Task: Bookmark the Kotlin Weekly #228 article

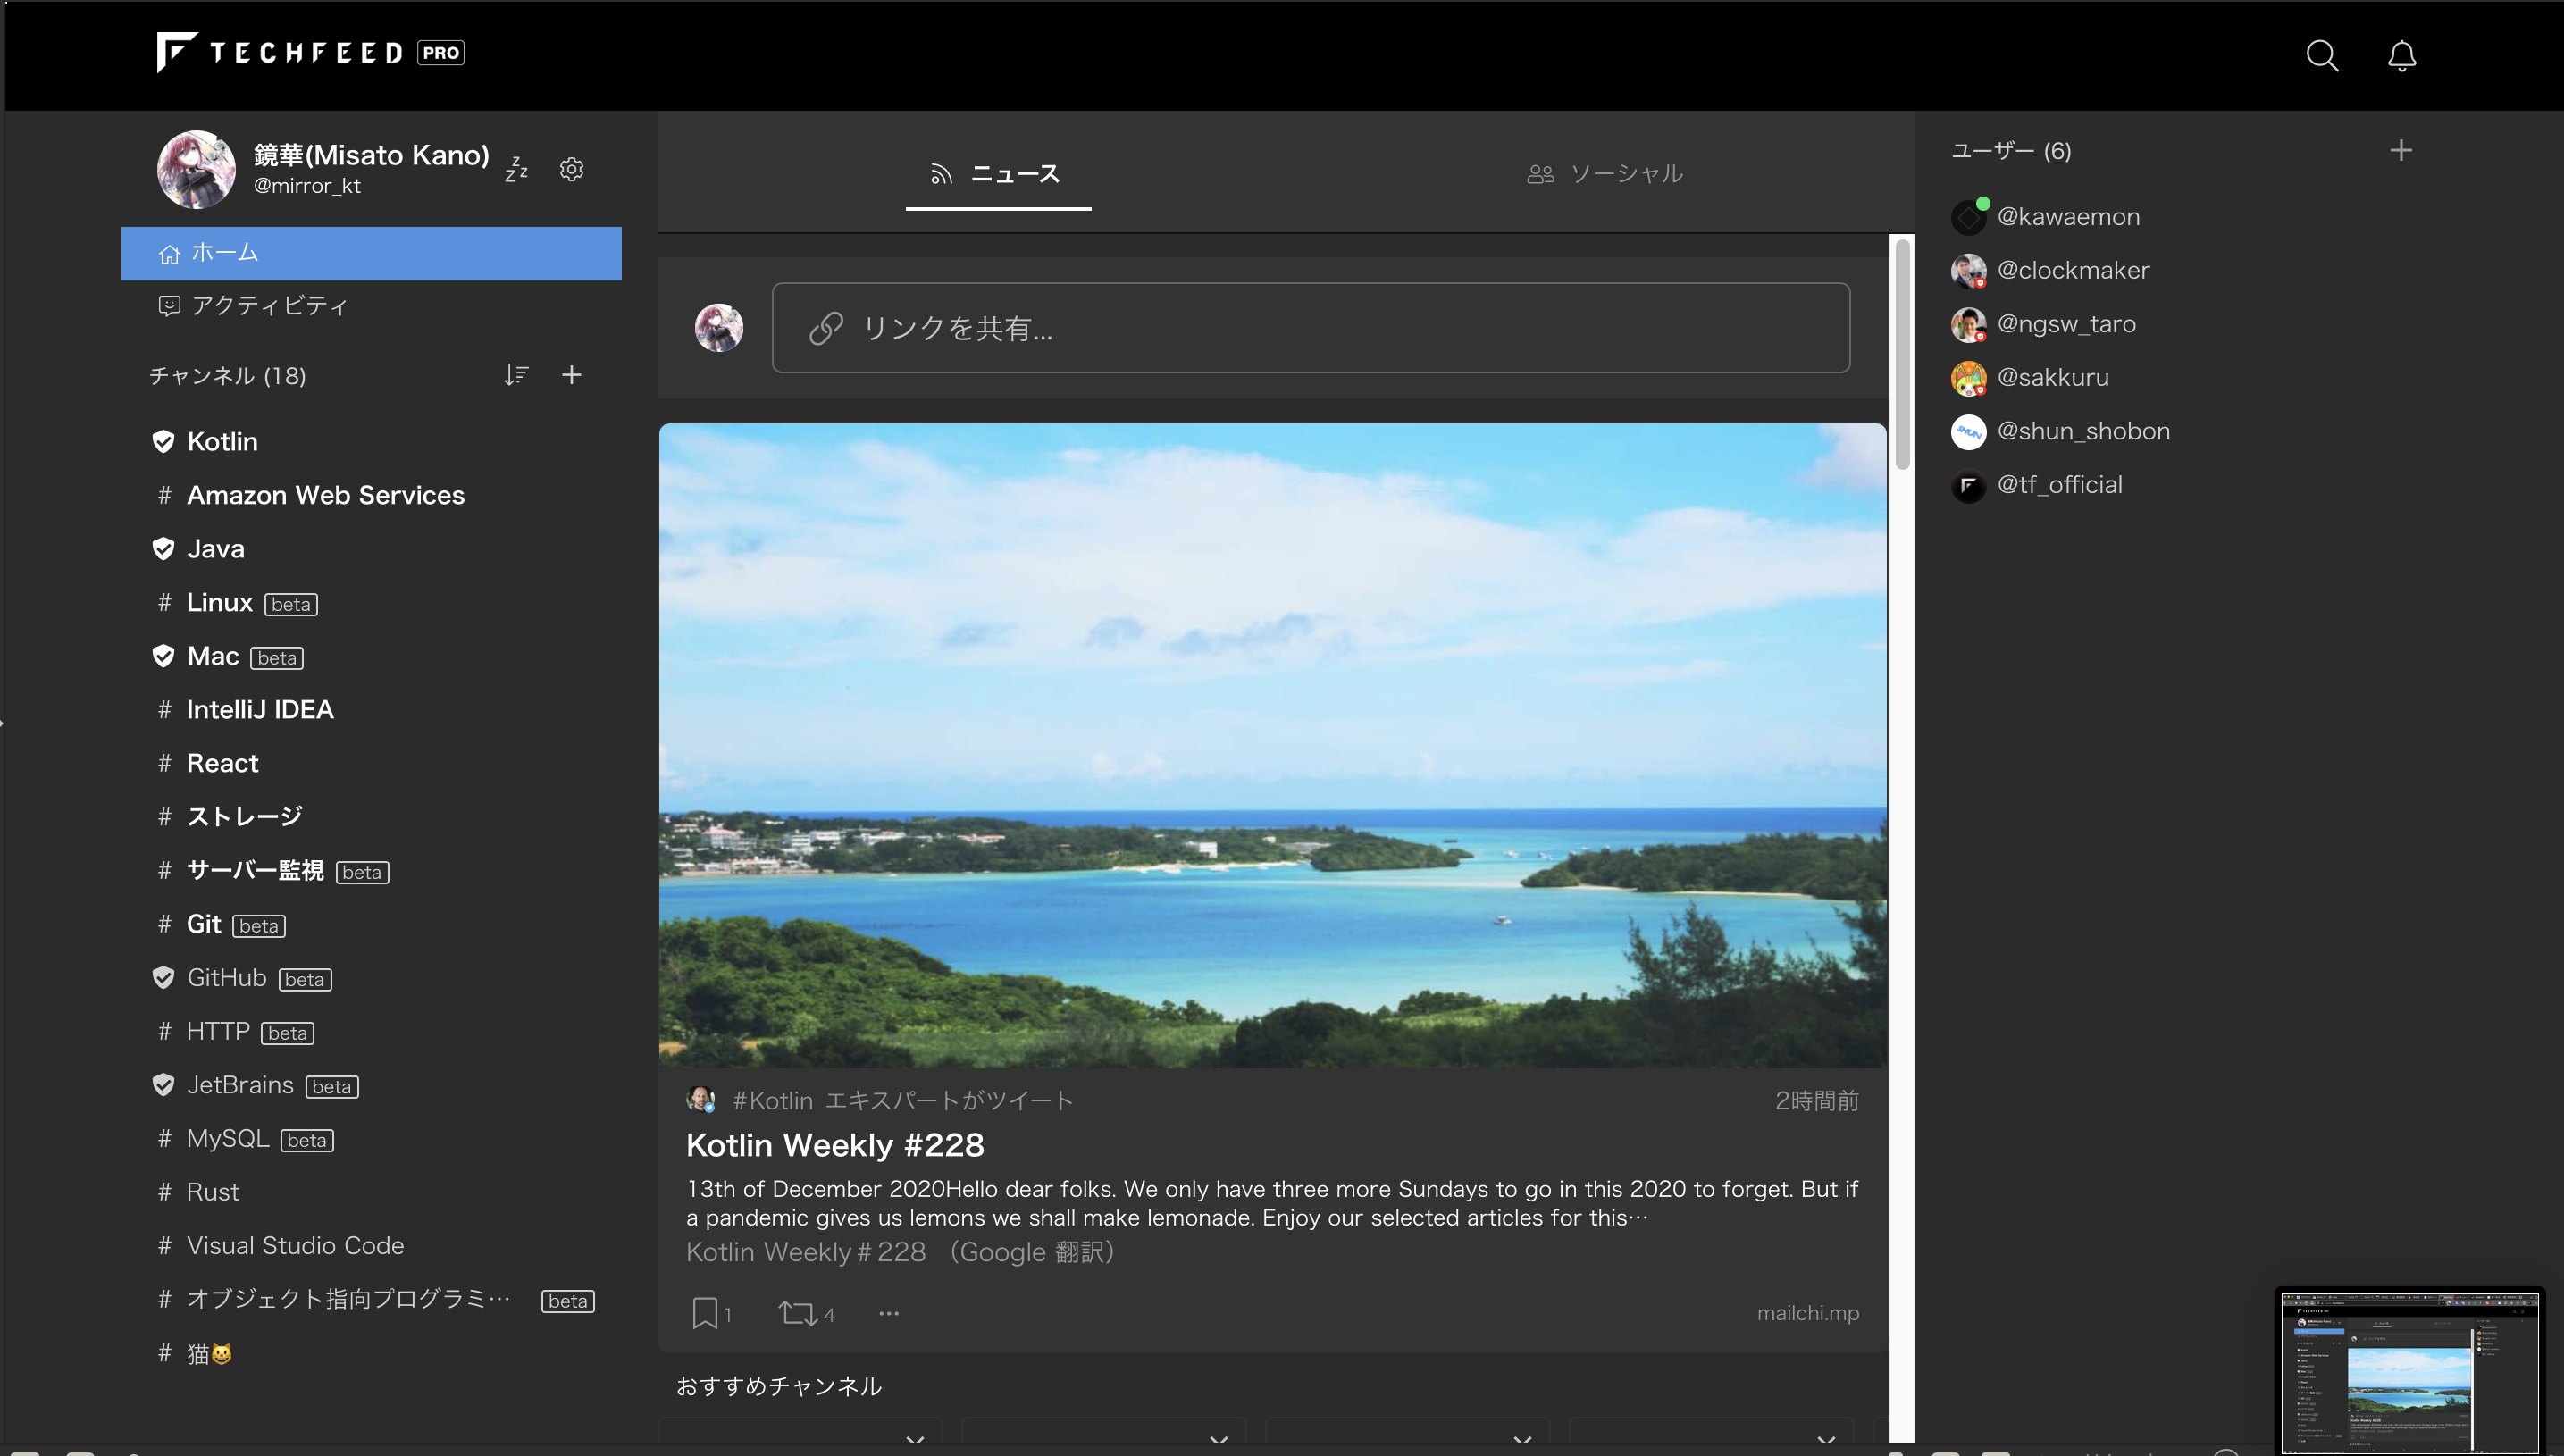Action: click(x=705, y=1312)
